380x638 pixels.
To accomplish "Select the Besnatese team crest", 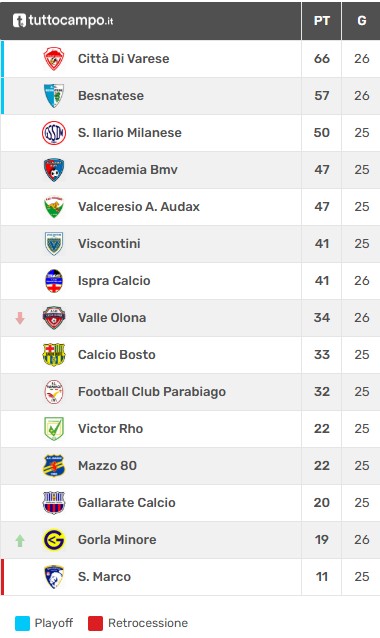I will [x=54, y=96].
